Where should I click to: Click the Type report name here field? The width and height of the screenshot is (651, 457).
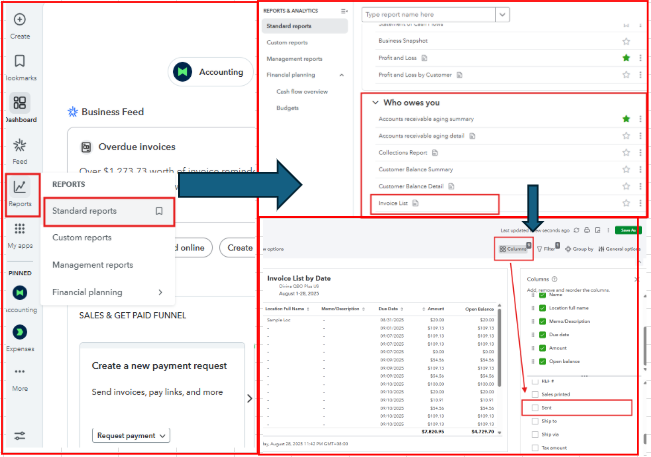tap(428, 15)
